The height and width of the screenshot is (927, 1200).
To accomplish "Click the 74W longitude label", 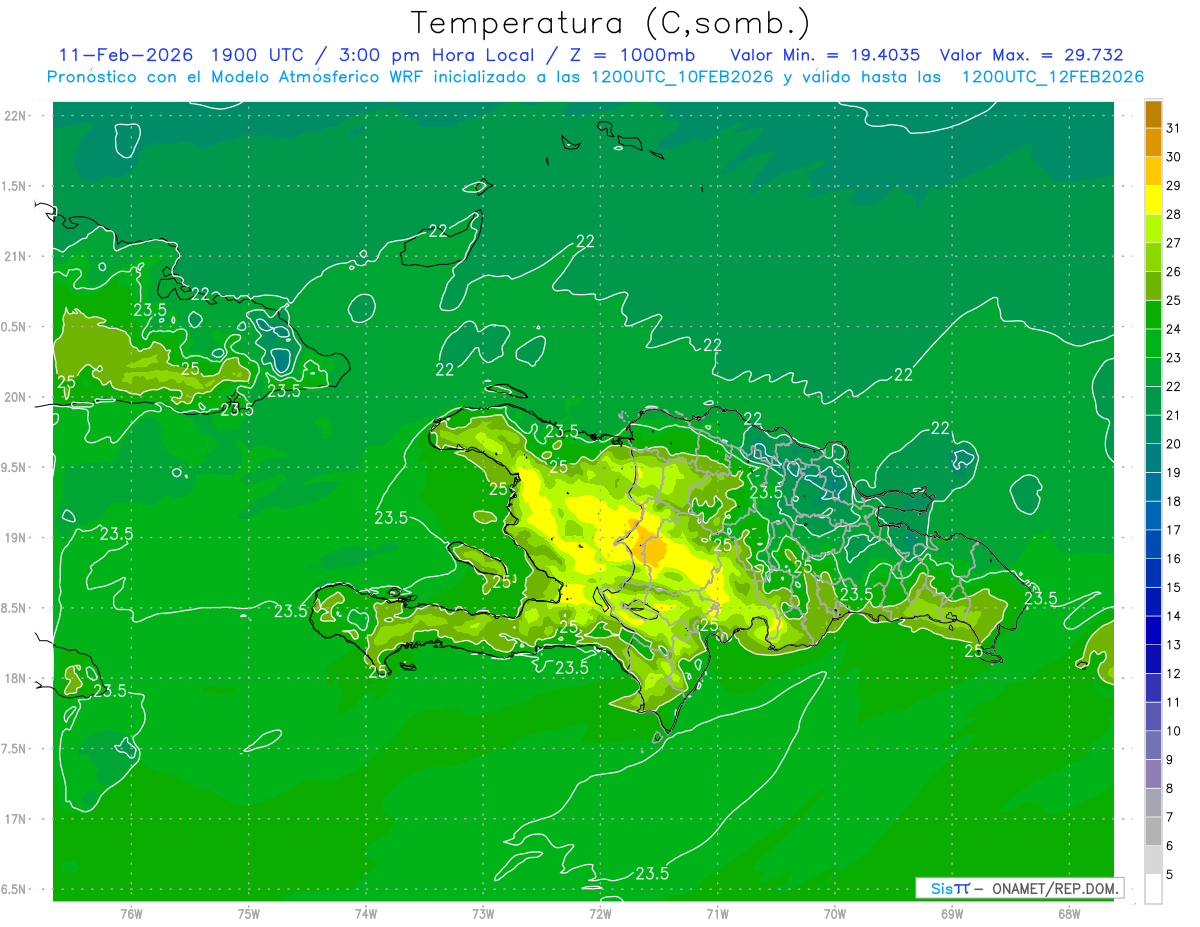I will point(365,914).
